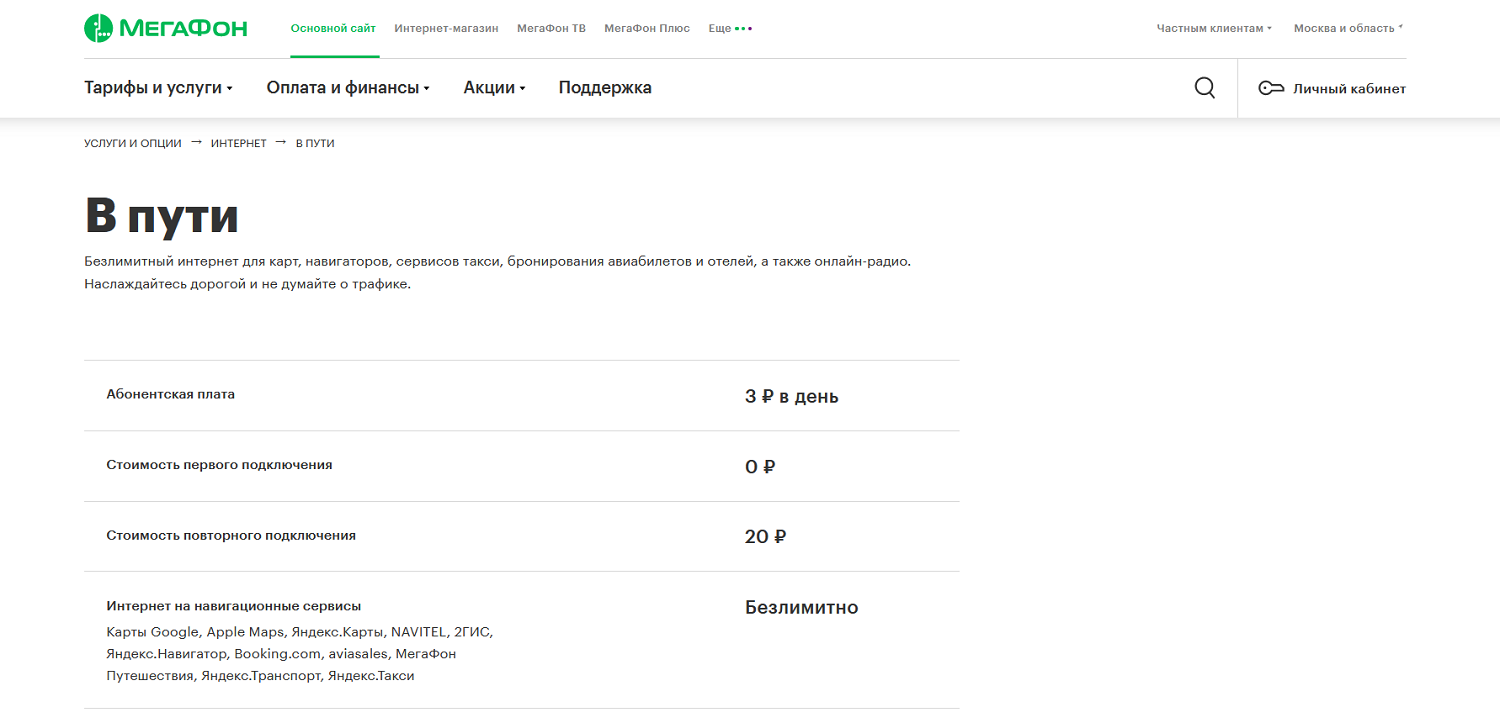Image resolution: width=1500 pixels, height=723 pixels.
Task: Expand the Оплата и финансы menu
Action: coord(347,88)
